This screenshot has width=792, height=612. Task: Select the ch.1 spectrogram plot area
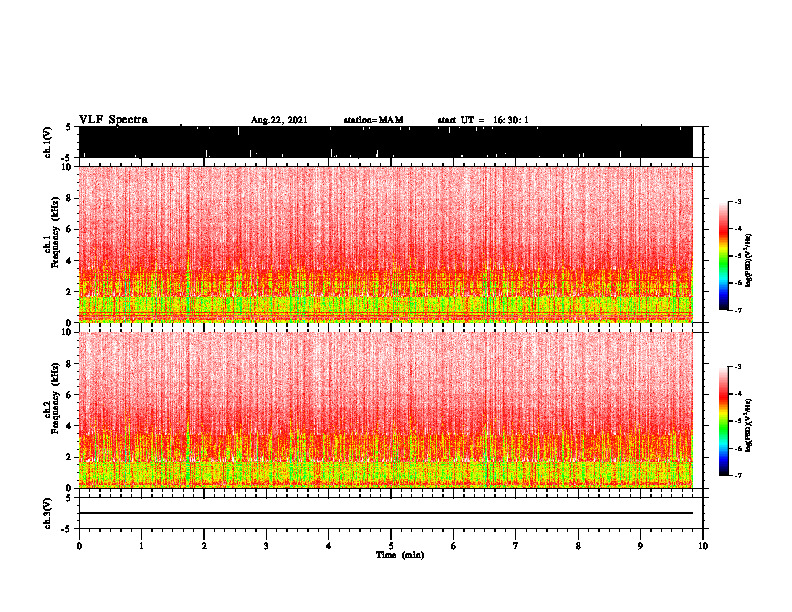386,244
